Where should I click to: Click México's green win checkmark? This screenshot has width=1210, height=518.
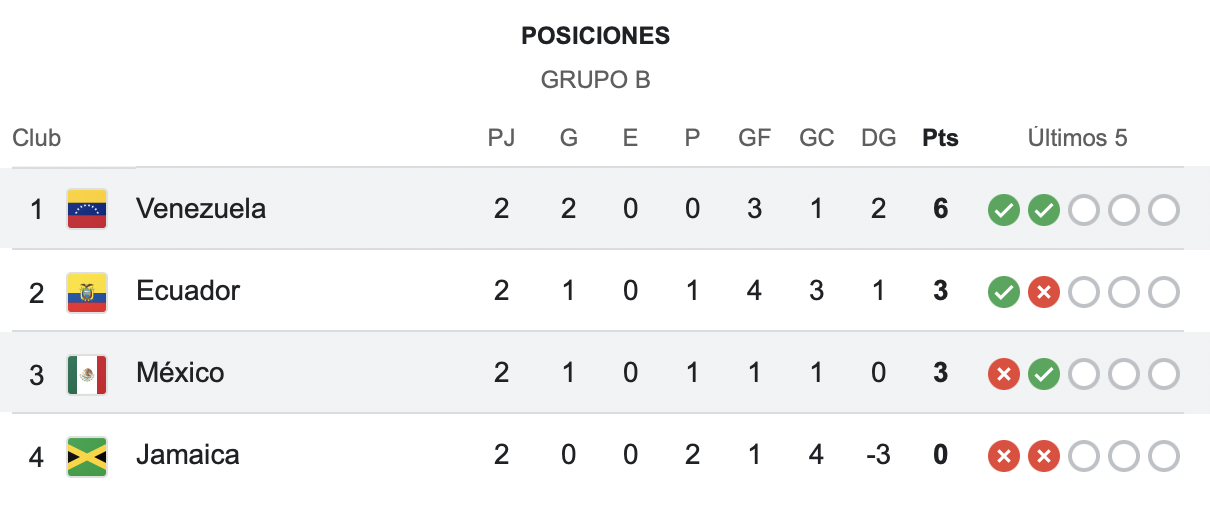[1044, 374]
